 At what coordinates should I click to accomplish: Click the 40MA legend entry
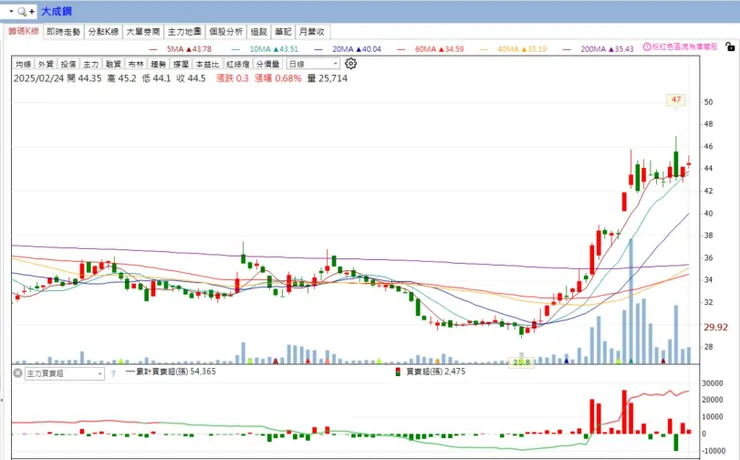point(513,49)
